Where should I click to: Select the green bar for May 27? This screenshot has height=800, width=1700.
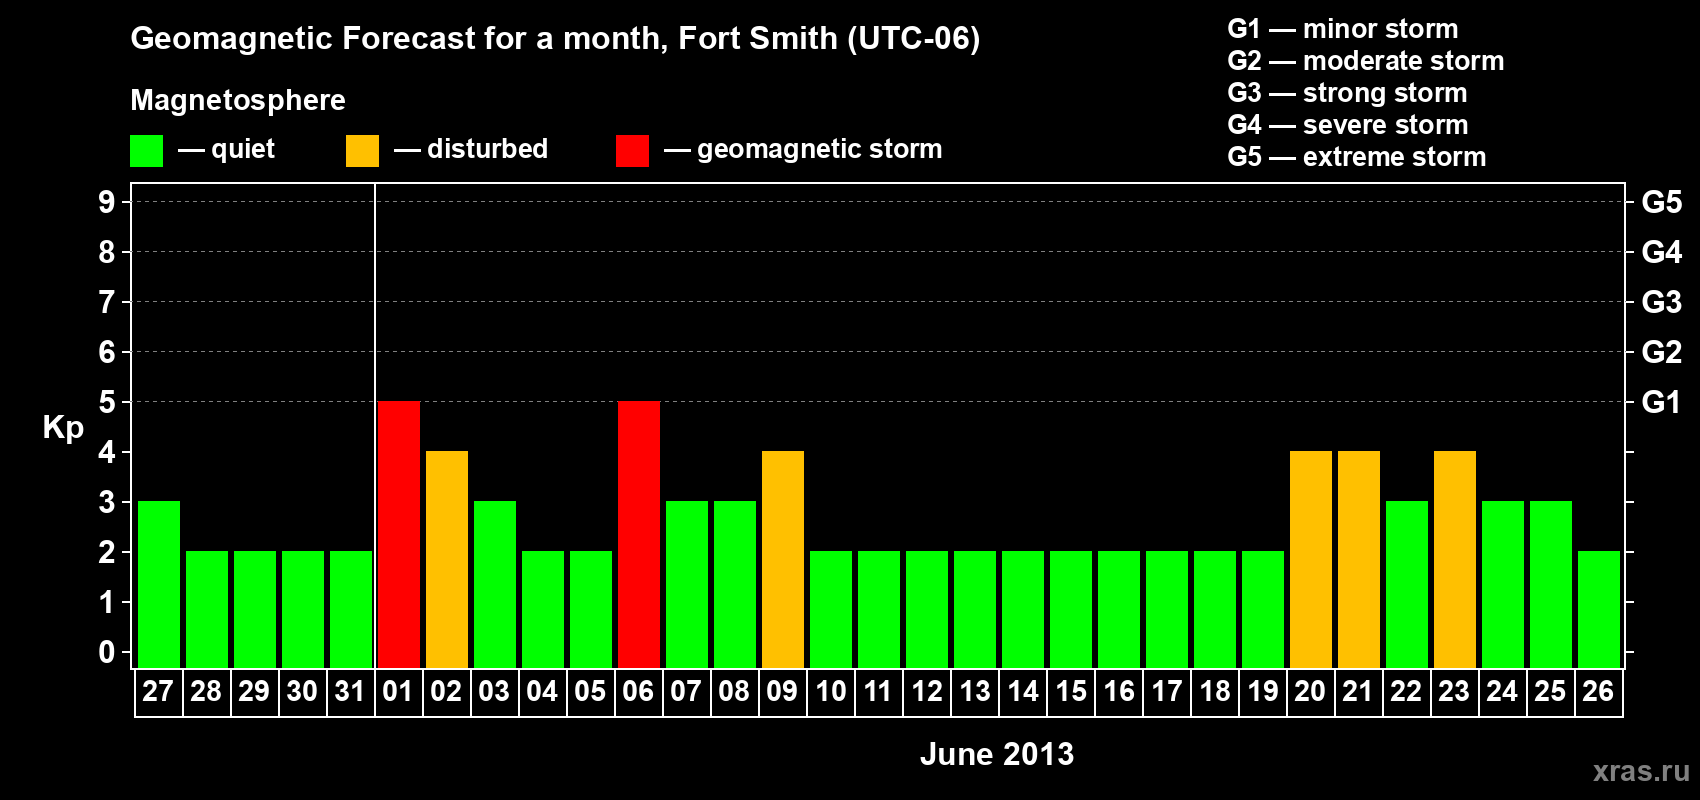coord(159,584)
